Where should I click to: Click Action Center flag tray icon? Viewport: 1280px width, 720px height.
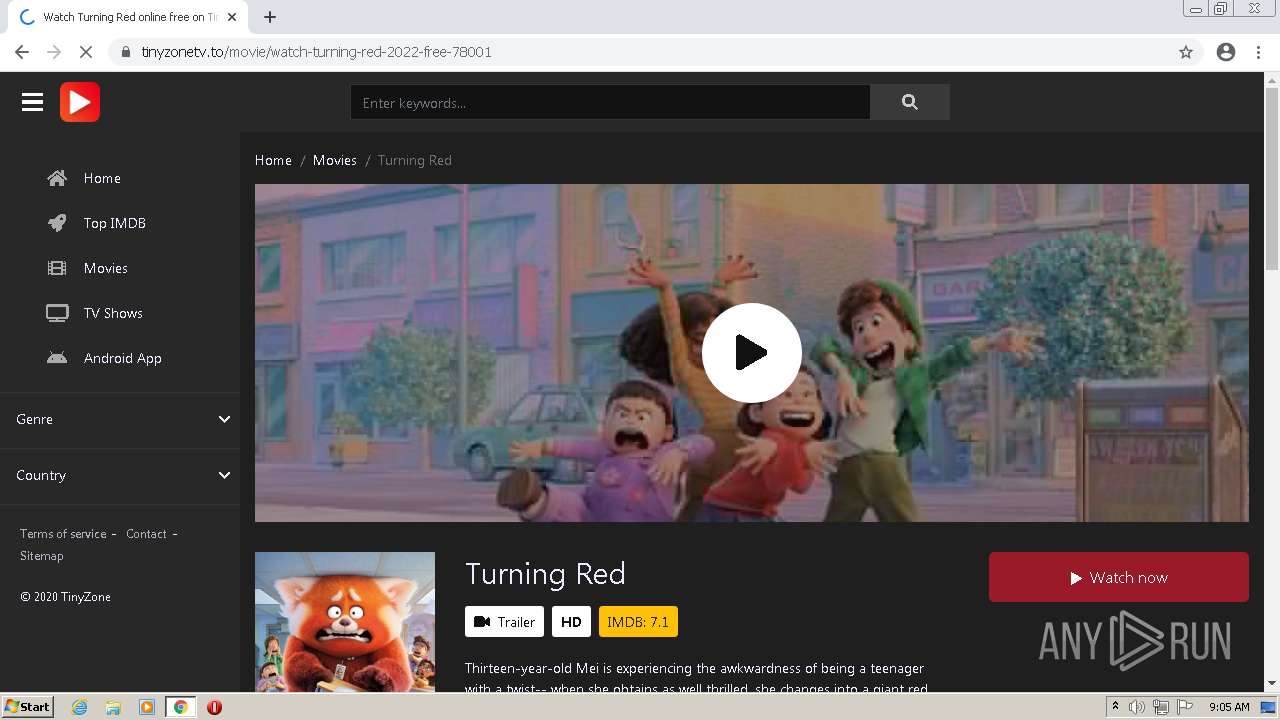coord(1185,707)
